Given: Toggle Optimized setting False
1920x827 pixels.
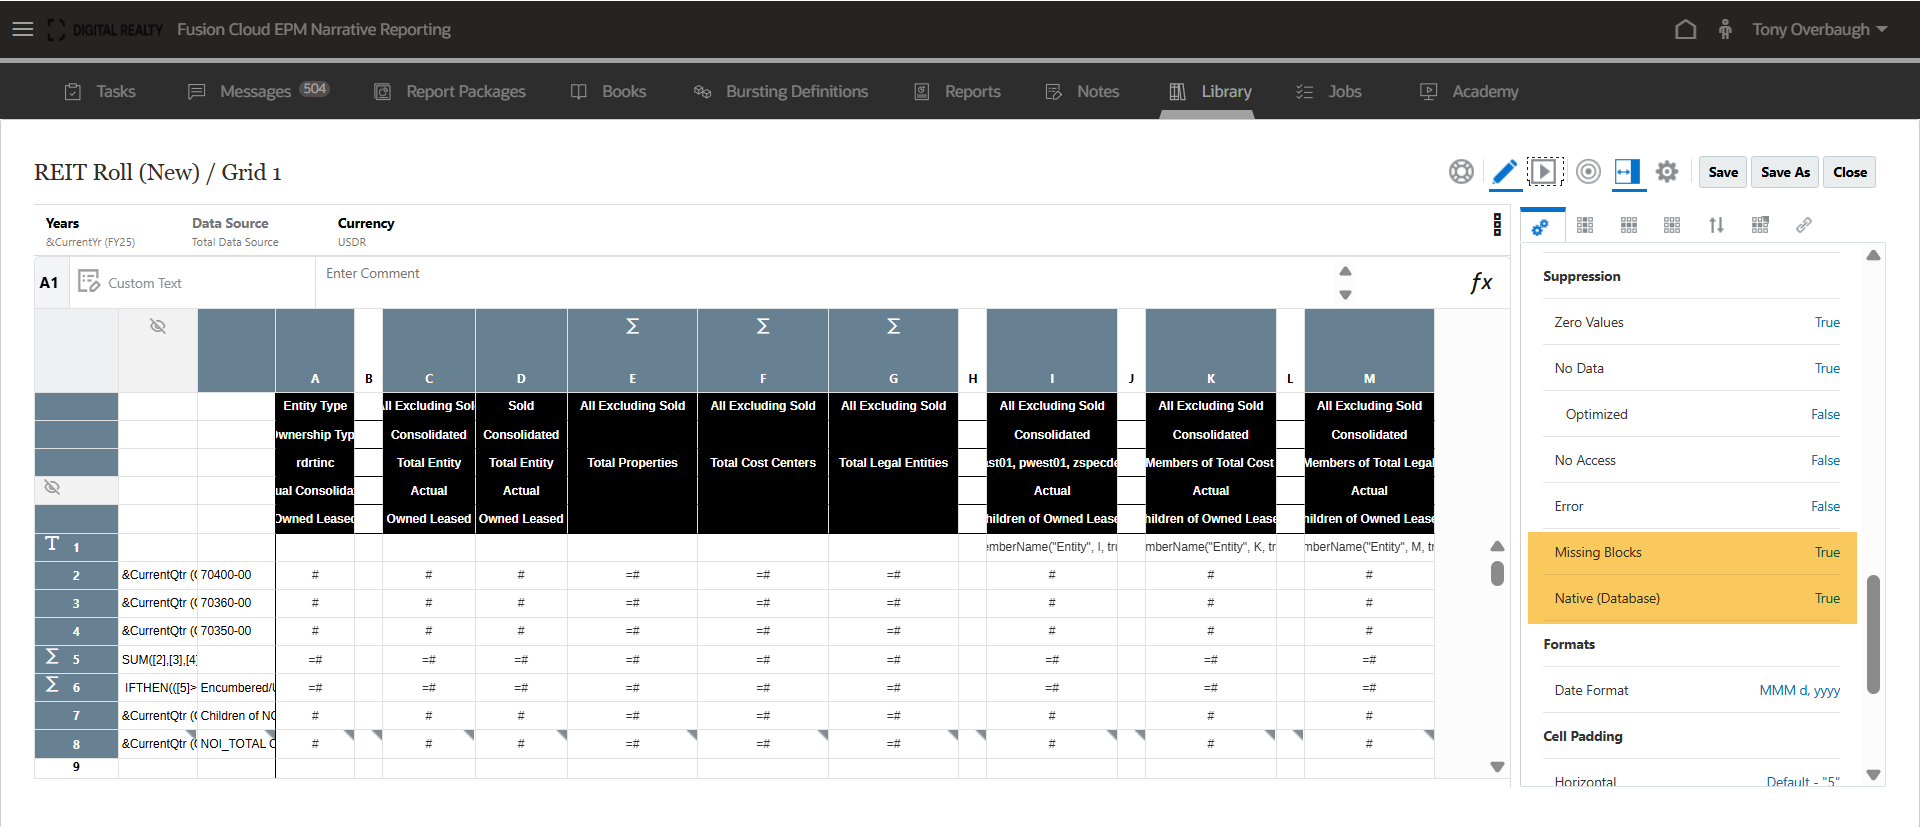Looking at the screenshot, I should click(1825, 414).
